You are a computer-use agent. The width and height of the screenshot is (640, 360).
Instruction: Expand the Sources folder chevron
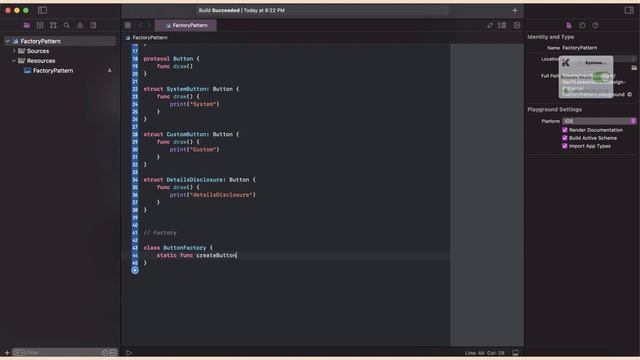coord(14,51)
